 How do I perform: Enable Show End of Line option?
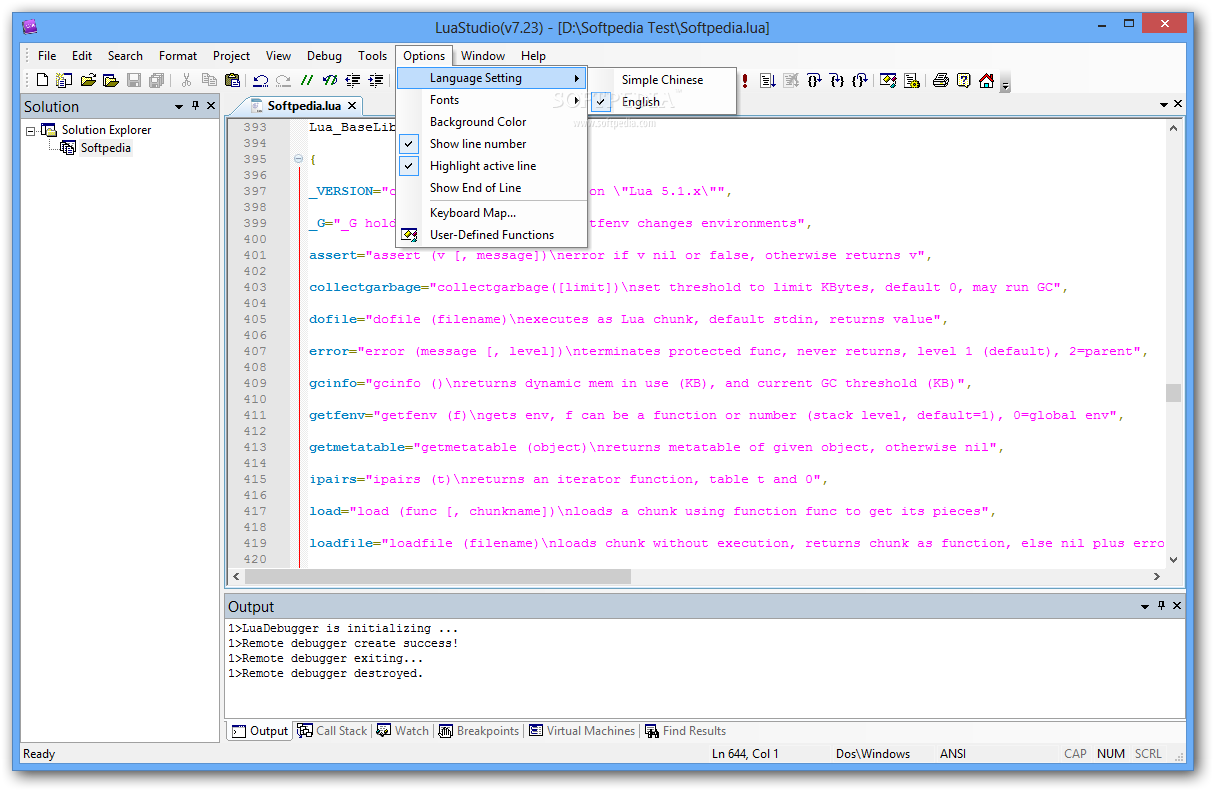pos(491,188)
